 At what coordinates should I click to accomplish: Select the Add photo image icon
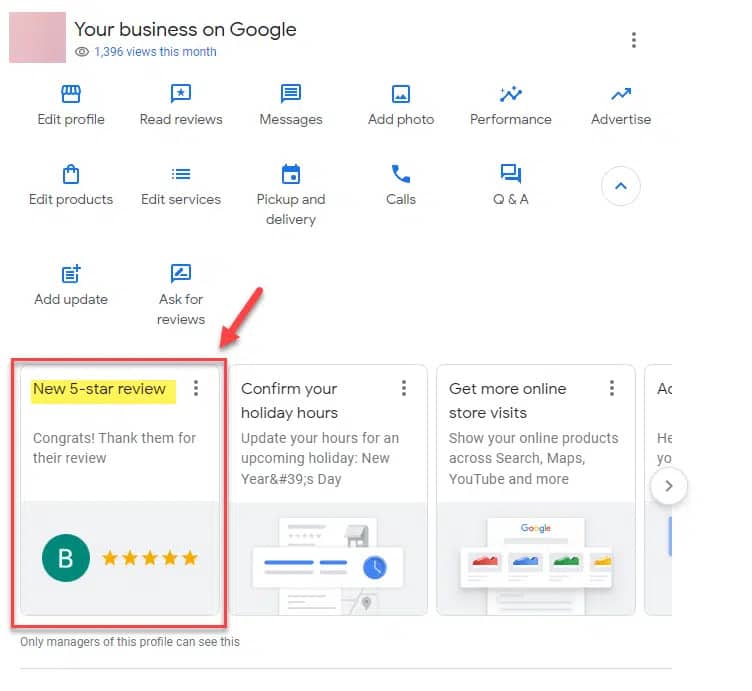(401, 94)
